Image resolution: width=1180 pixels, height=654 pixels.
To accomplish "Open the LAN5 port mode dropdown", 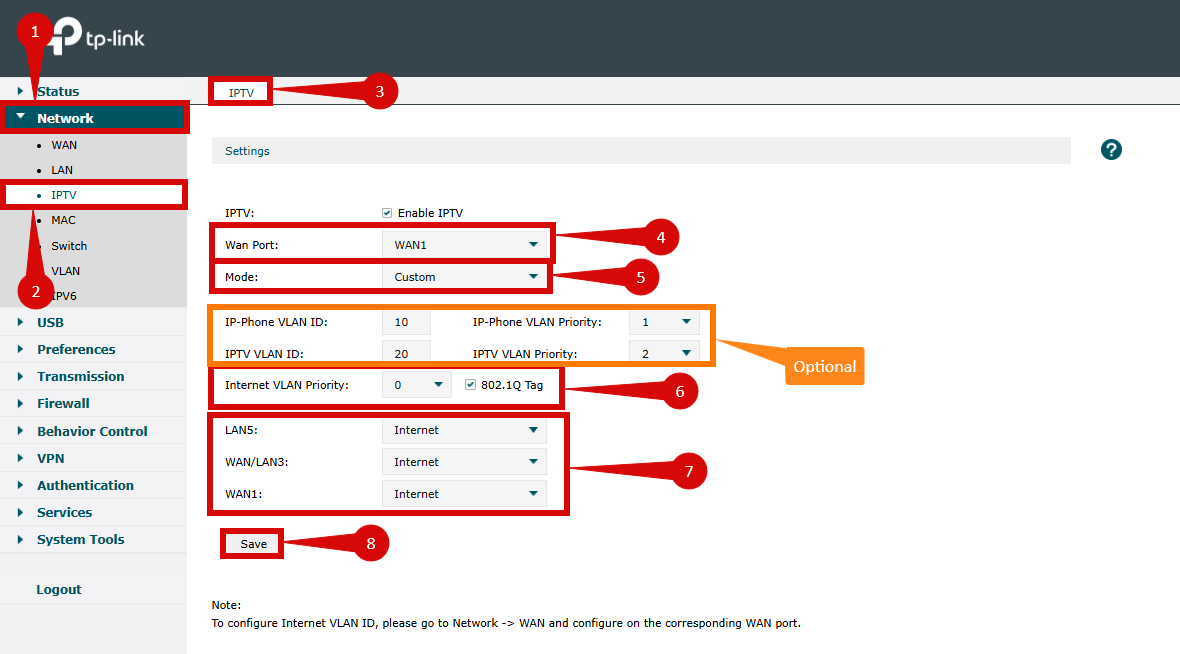I will [464, 430].
